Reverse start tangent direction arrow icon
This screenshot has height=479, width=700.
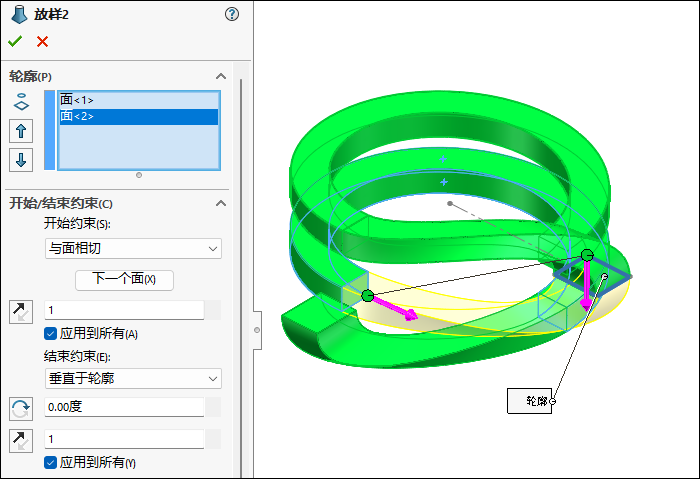point(21,312)
